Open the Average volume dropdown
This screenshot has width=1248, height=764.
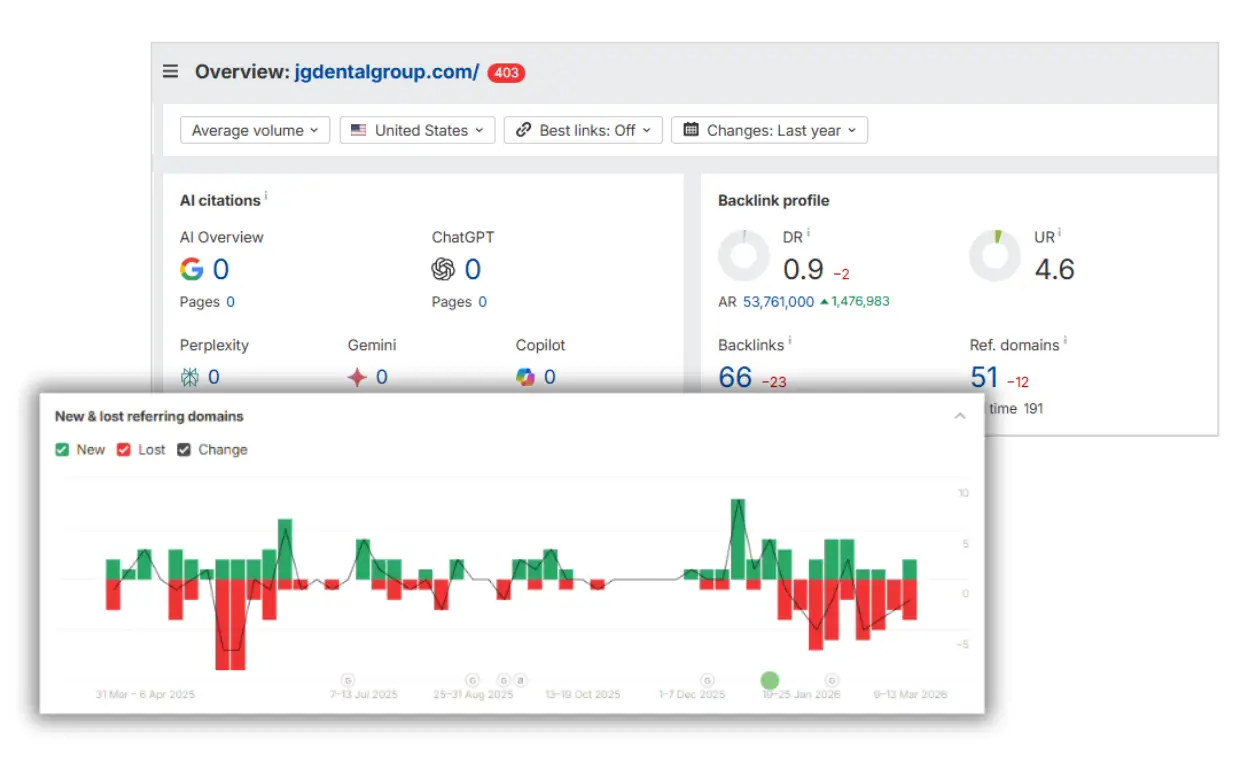pos(254,129)
